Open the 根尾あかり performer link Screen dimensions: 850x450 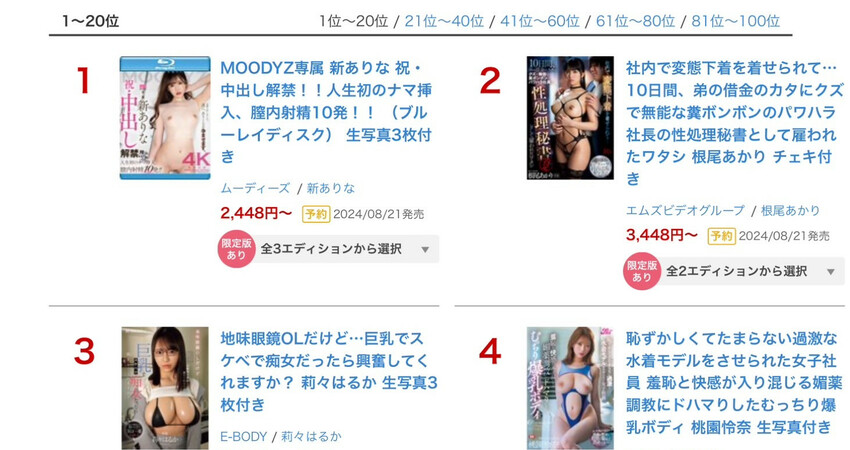(x=790, y=210)
